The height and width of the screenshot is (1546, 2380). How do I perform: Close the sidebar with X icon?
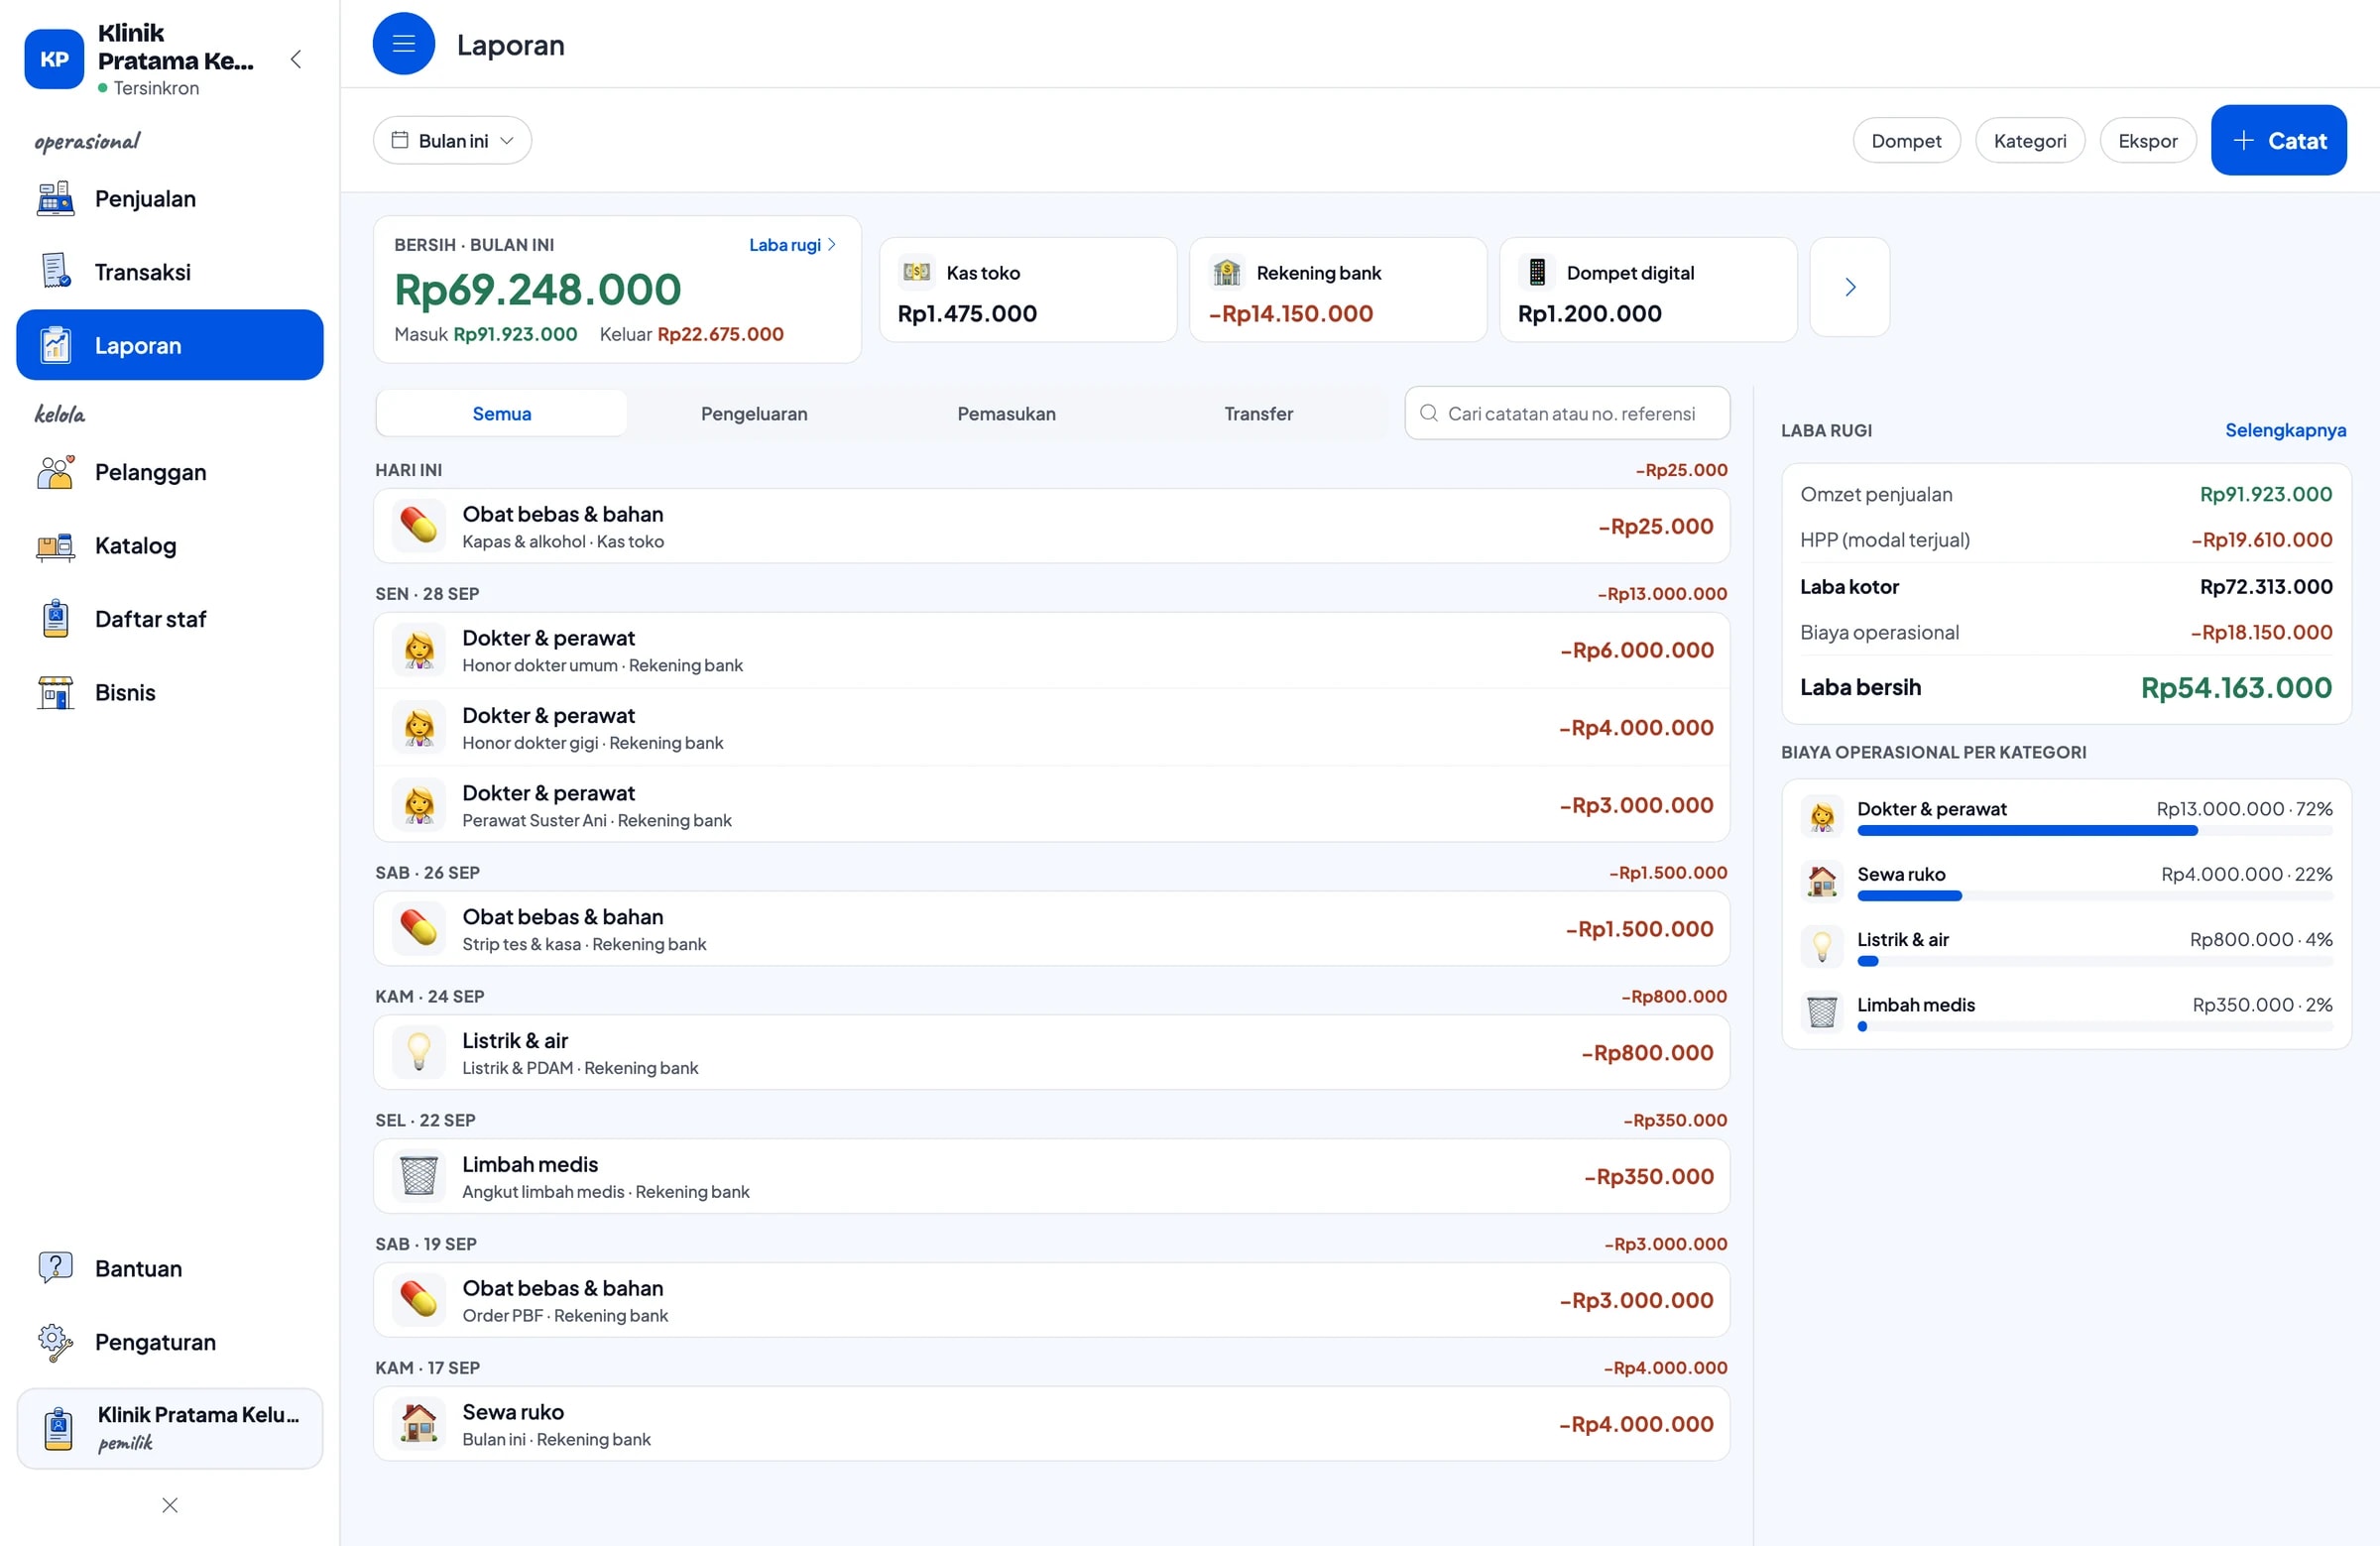tap(170, 1505)
